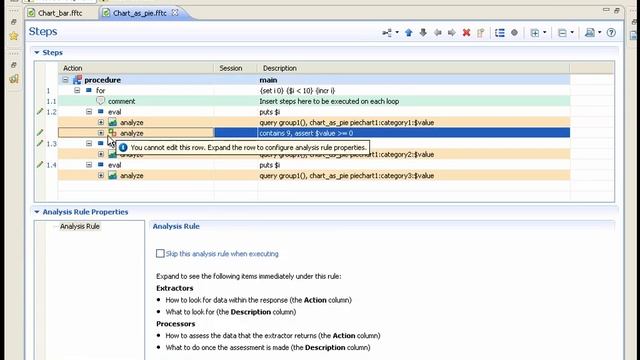
Task: Click the blue step list toolbar icon
Action: point(500,33)
